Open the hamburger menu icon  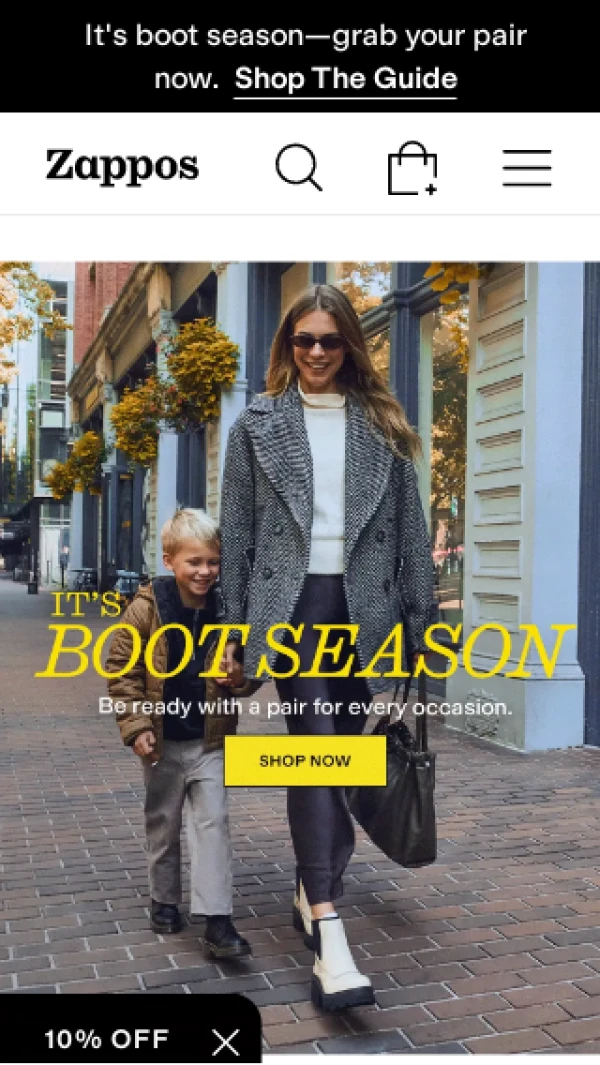pos(527,168)
